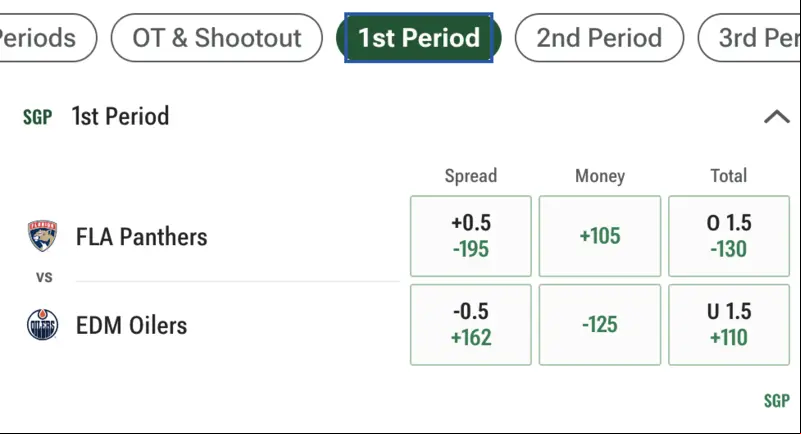Click the Edmonton Oilers team logo

tap(42, 325)
